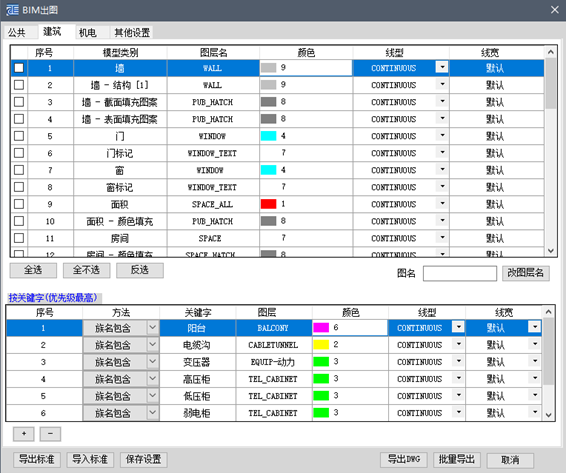The height and width of the screenshot is (473, 566).
Task: Click yellow swatch for CABLETUNNEL row
Action: pos(321,345)
